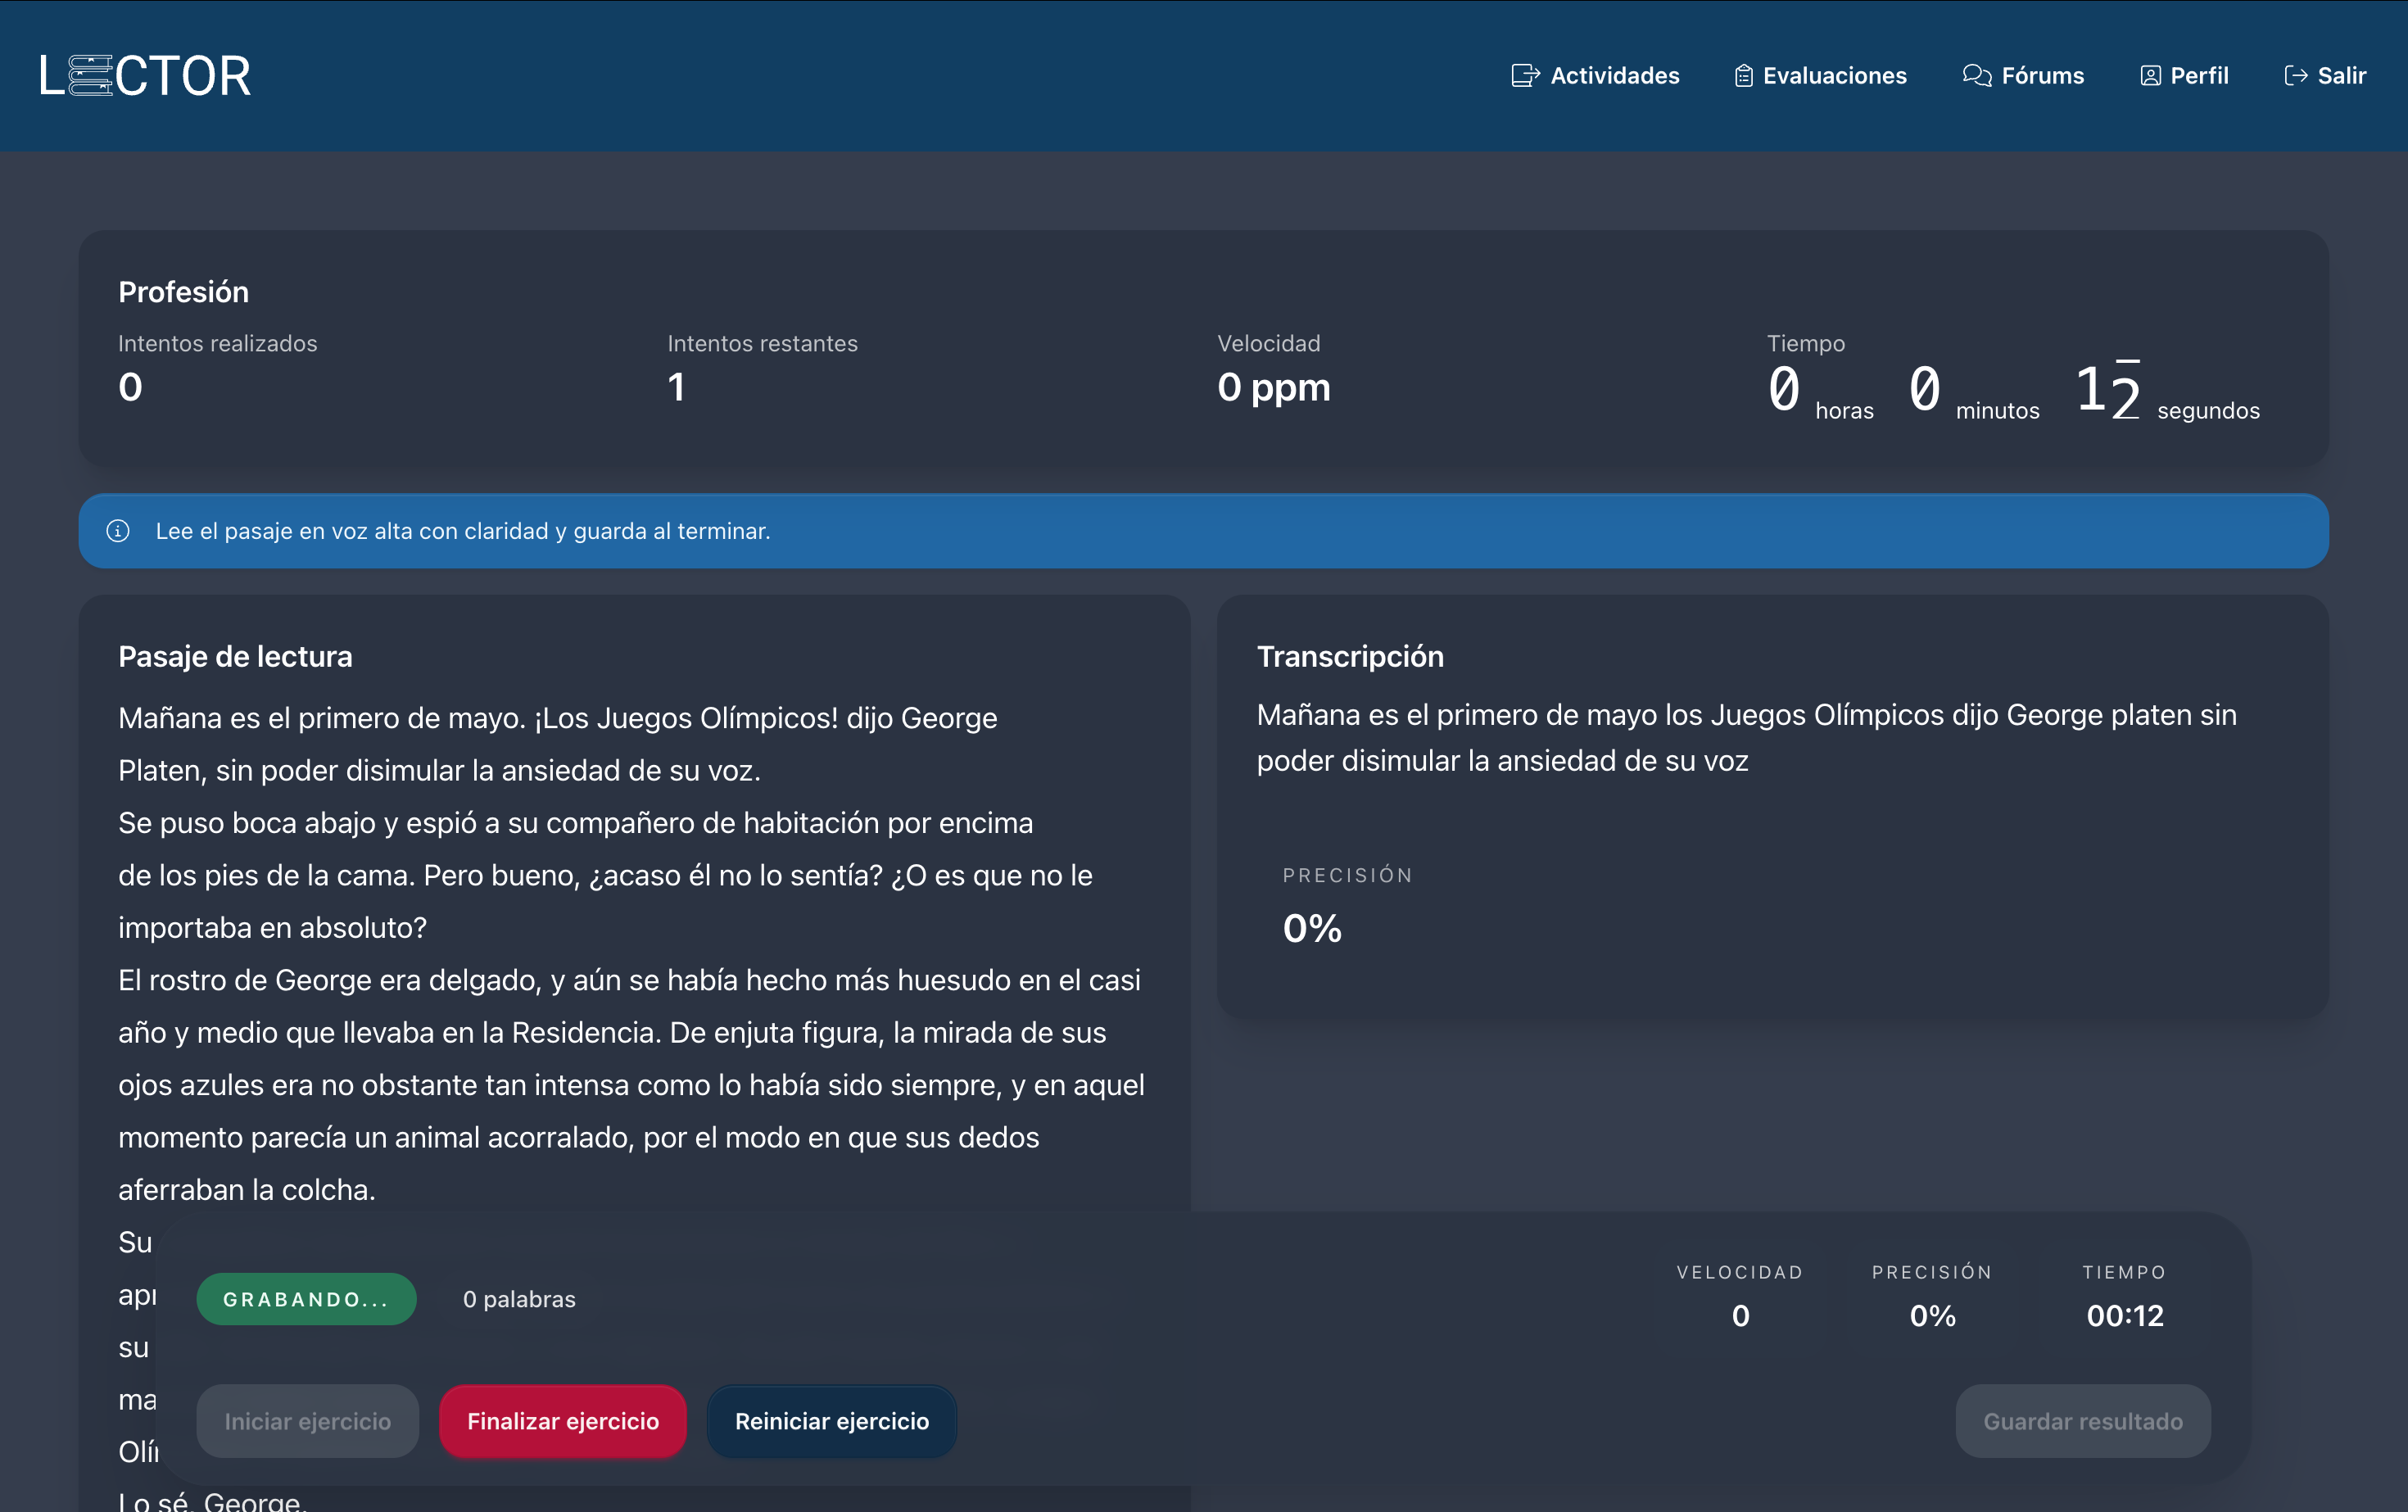This screenshot has width=2408, height=1512.
Task: Click the info icon in blue banner
Action: [x=118, y=531]
